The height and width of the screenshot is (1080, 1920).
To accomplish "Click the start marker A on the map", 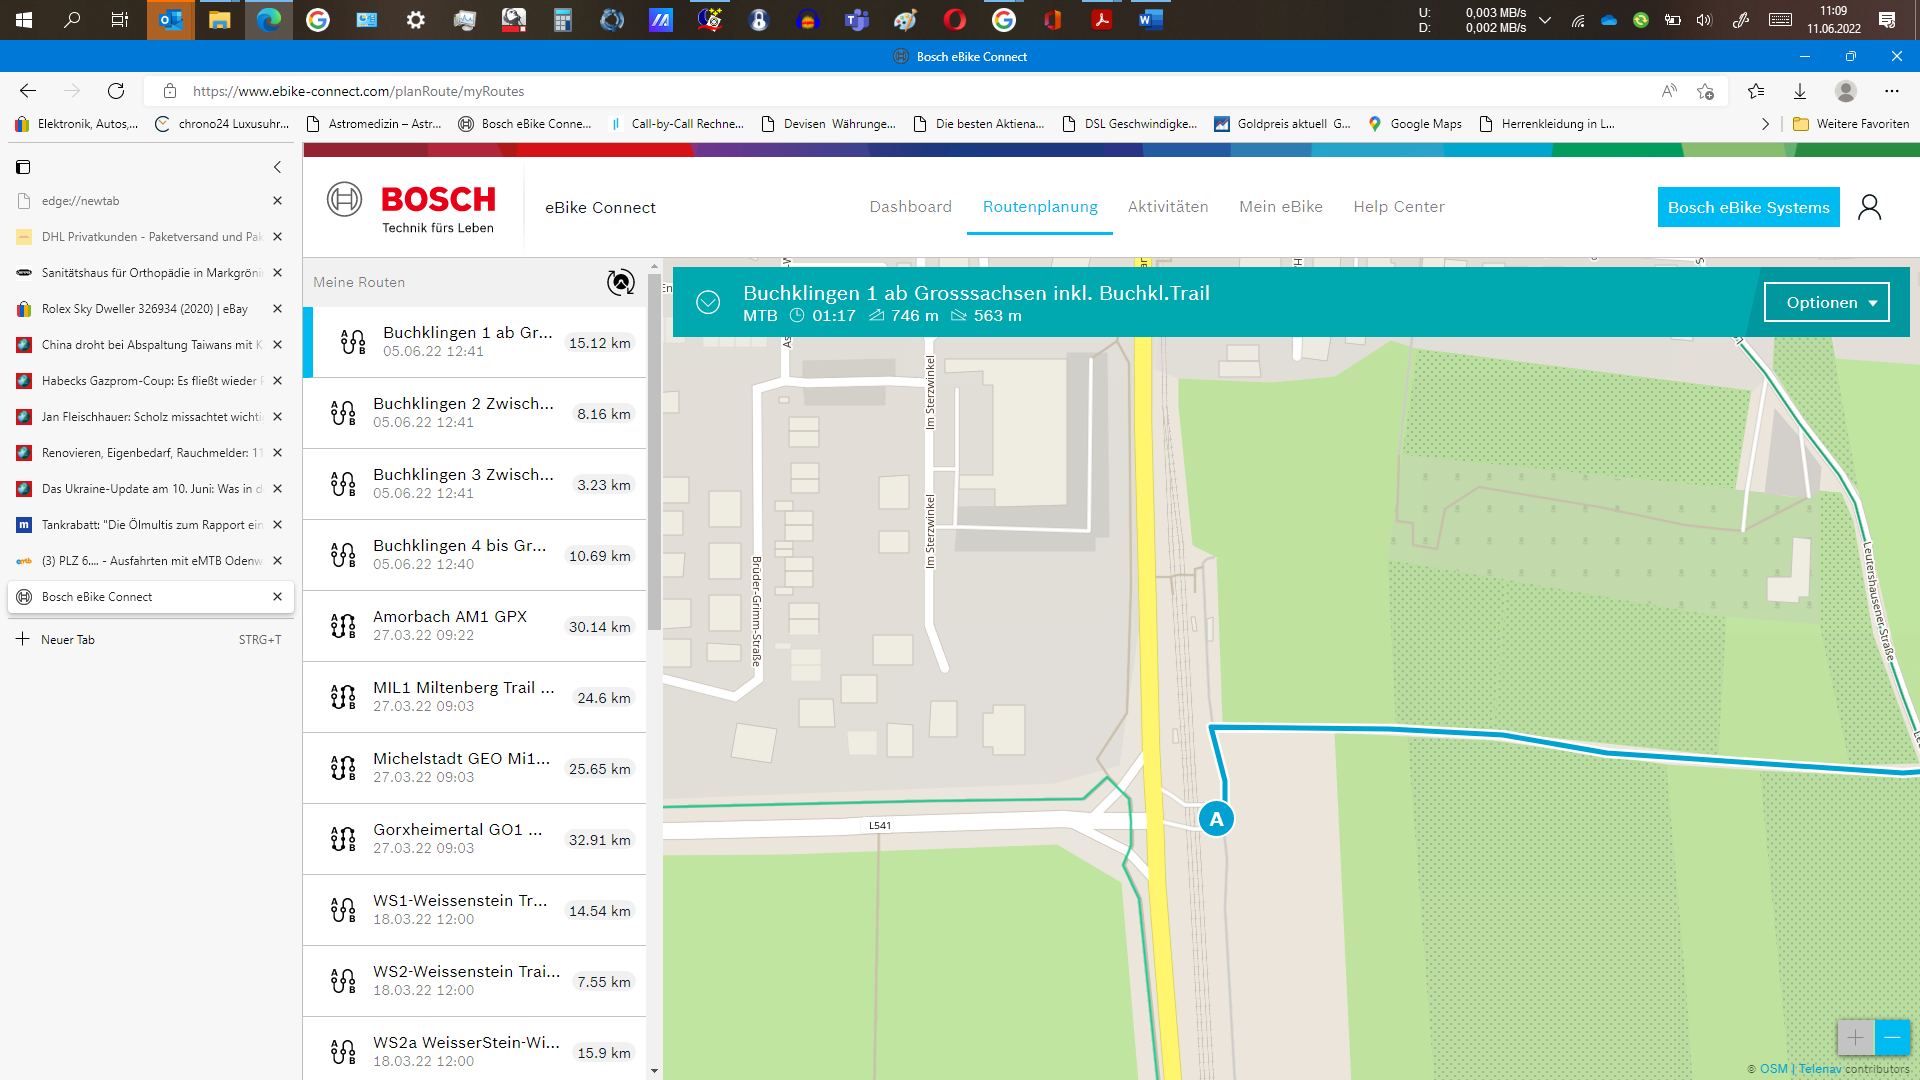I will 1216,819.
